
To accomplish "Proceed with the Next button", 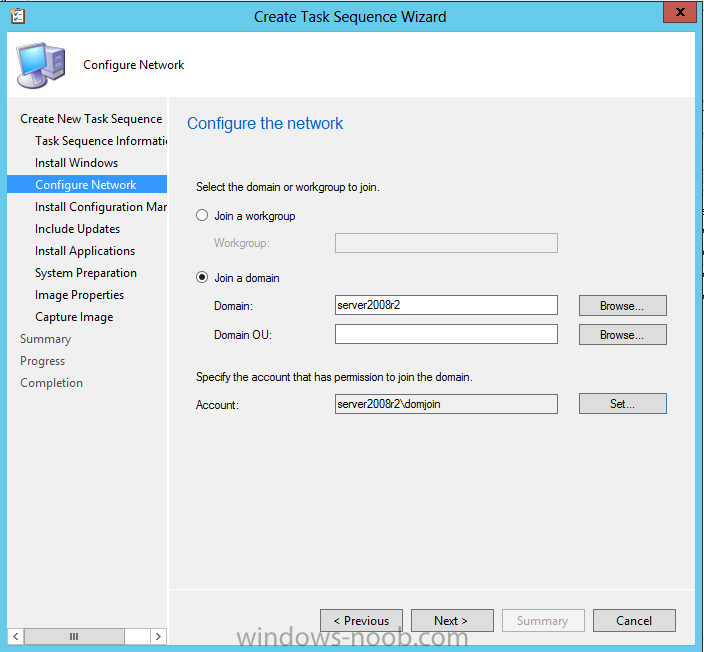I will [452, 621].
